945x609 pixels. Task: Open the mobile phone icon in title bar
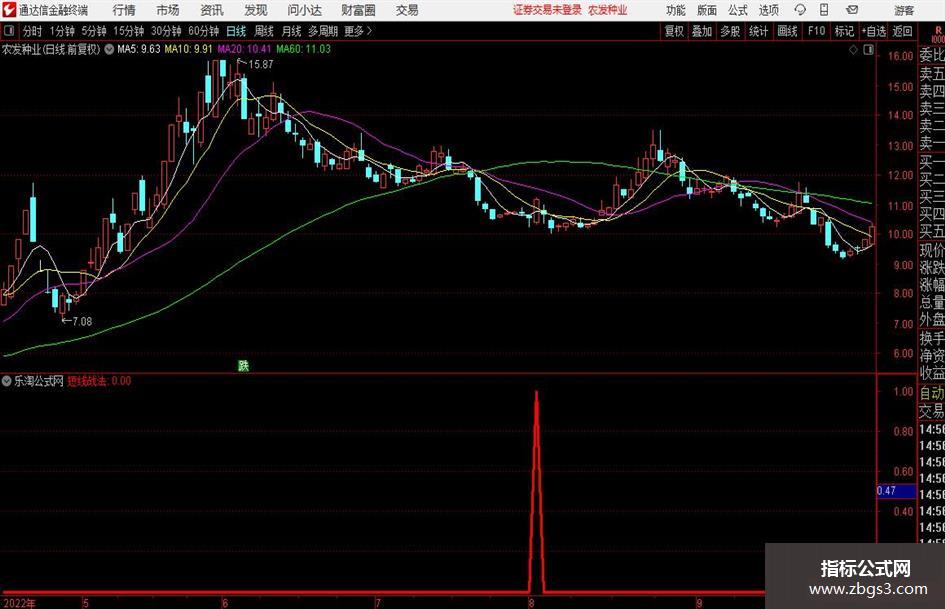pyautogui.click(x=824, y=10)
